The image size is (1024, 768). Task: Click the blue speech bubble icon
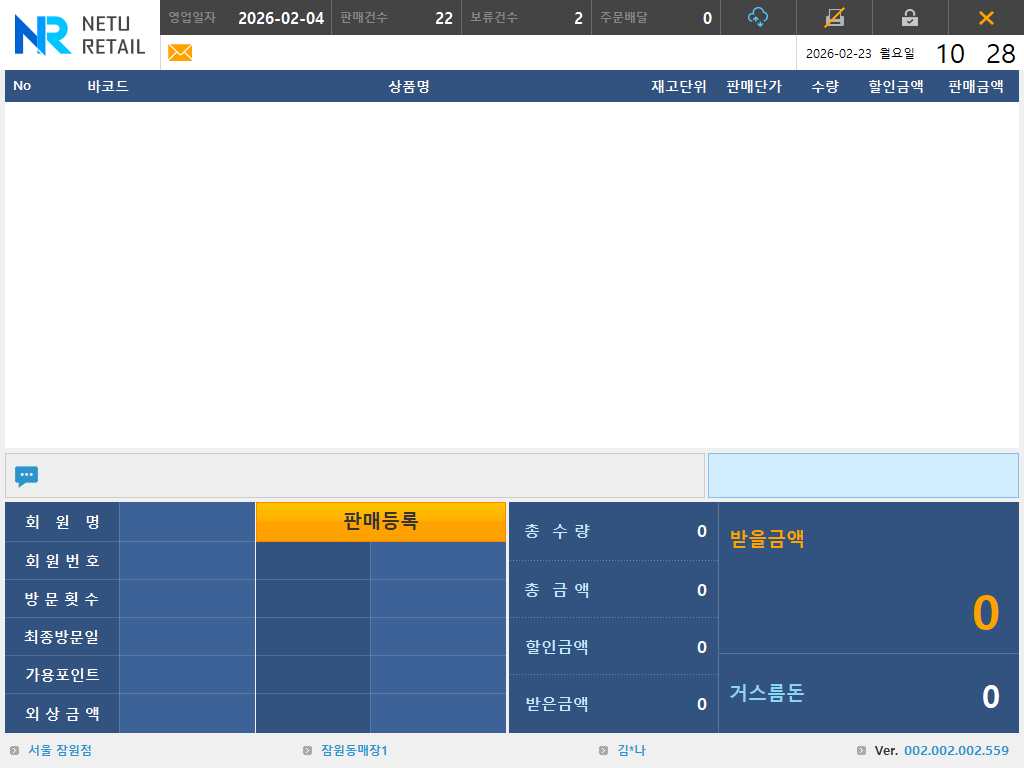pos(26,476)
